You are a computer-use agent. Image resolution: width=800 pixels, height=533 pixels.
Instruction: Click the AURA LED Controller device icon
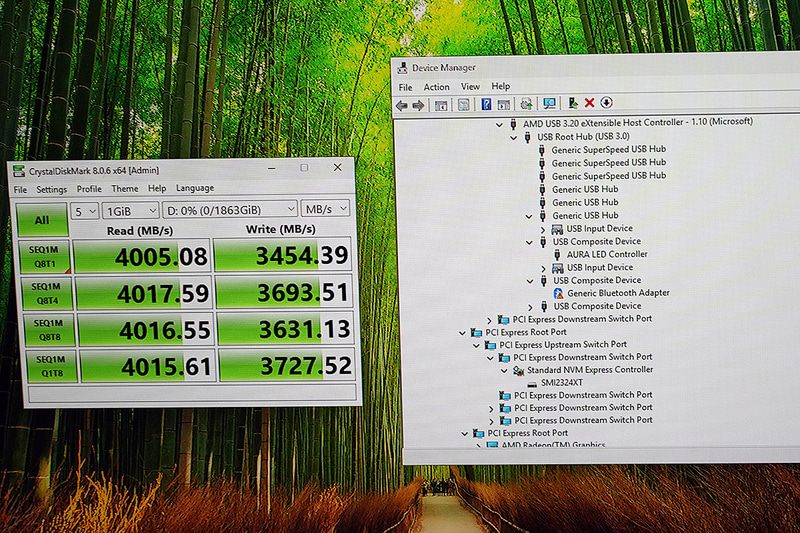coord(557,255)
